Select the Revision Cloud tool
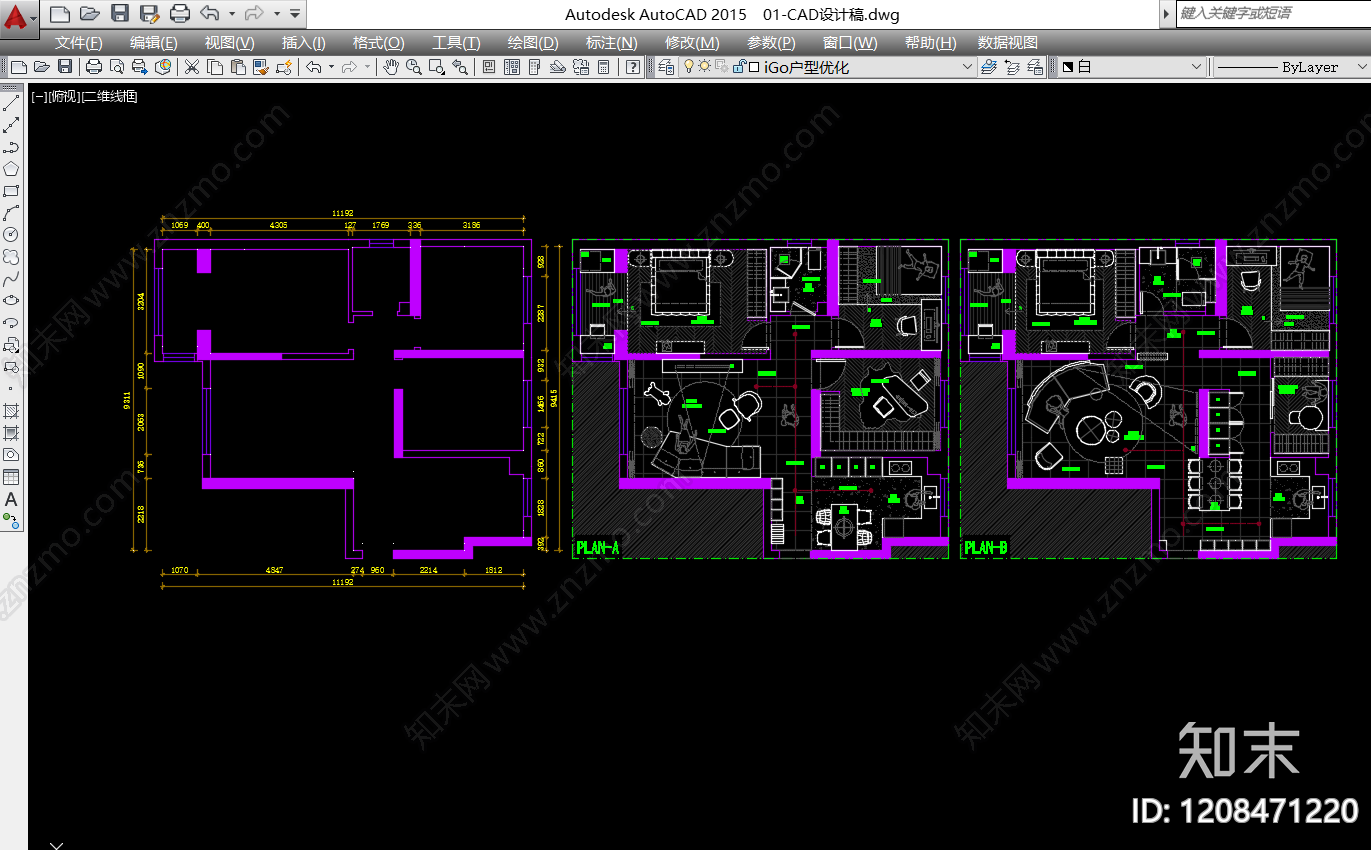1371x850 pixels. [12, 257]
